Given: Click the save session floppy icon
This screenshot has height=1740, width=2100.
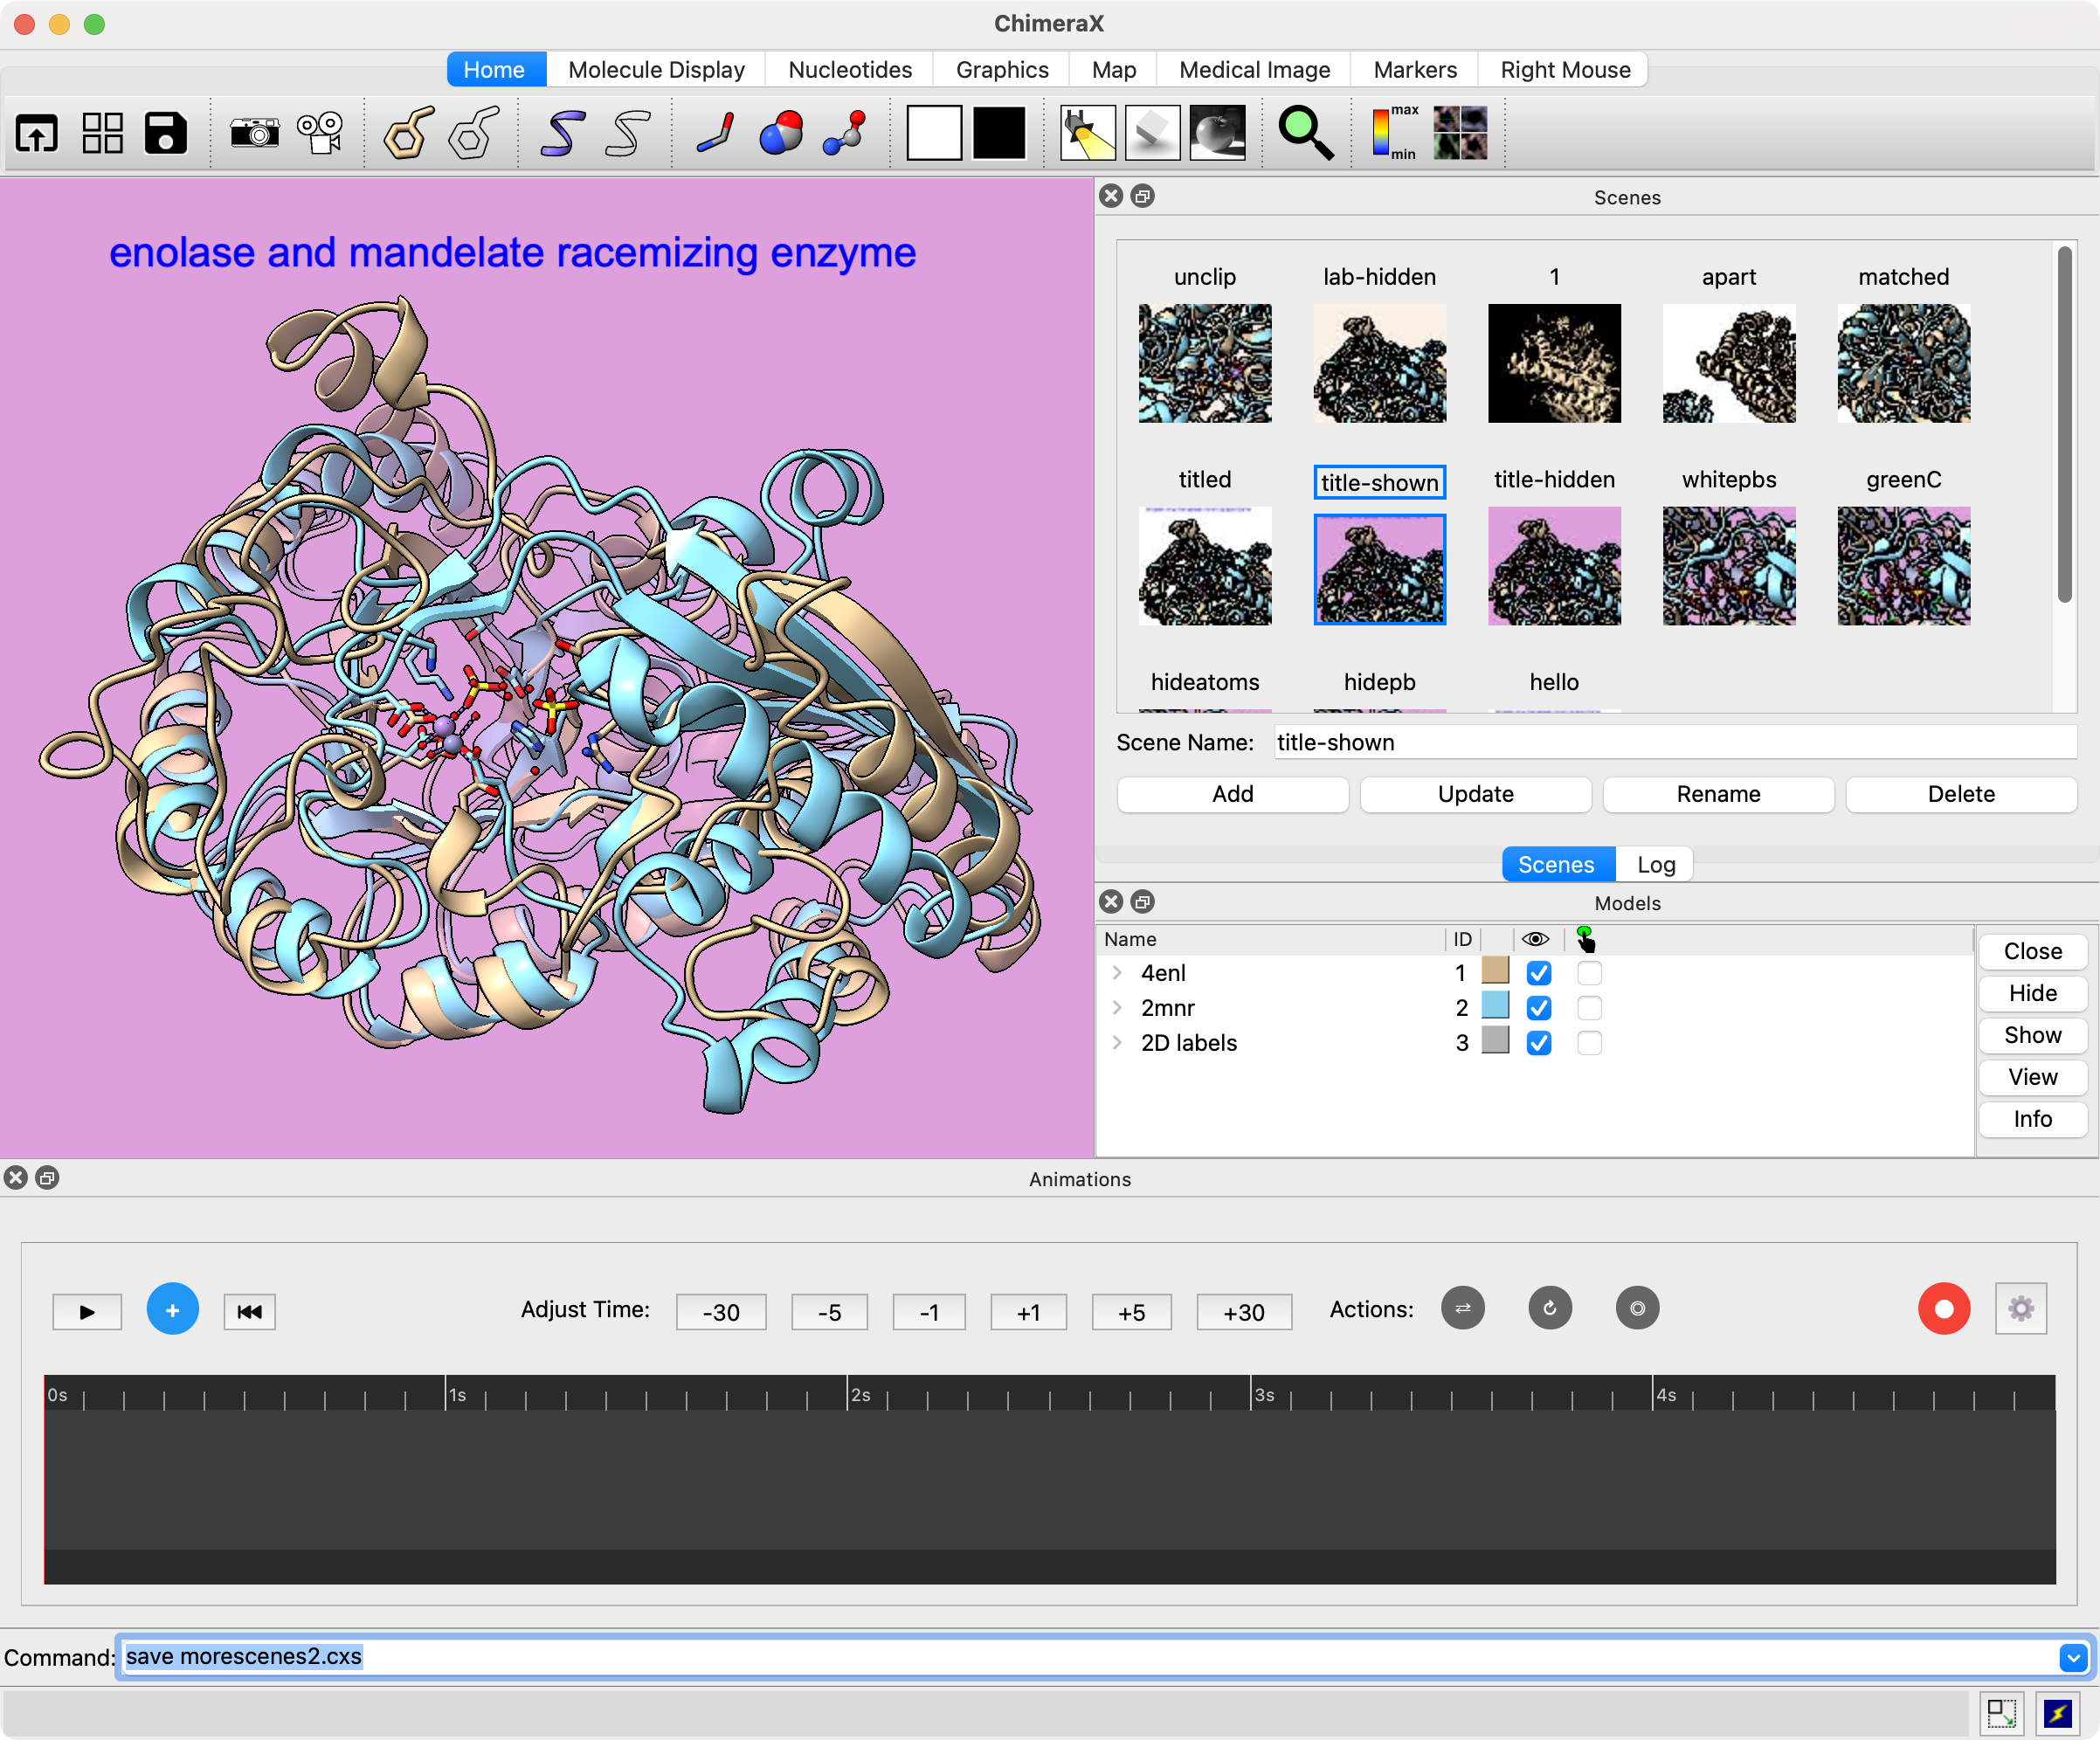Looking at the screenshot, I should (165, 132).
